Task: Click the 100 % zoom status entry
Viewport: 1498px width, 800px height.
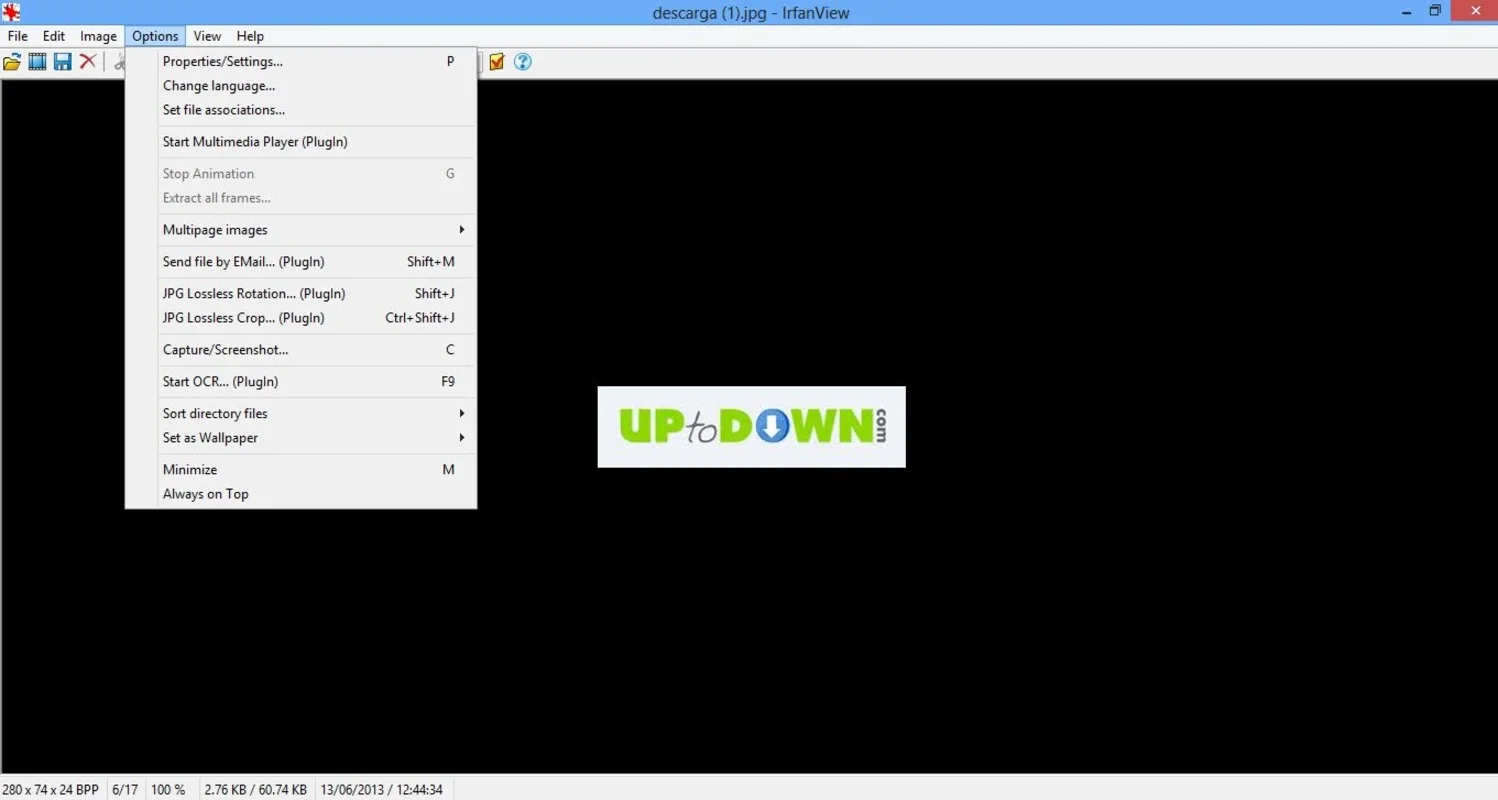Action: tap(169, 789)
